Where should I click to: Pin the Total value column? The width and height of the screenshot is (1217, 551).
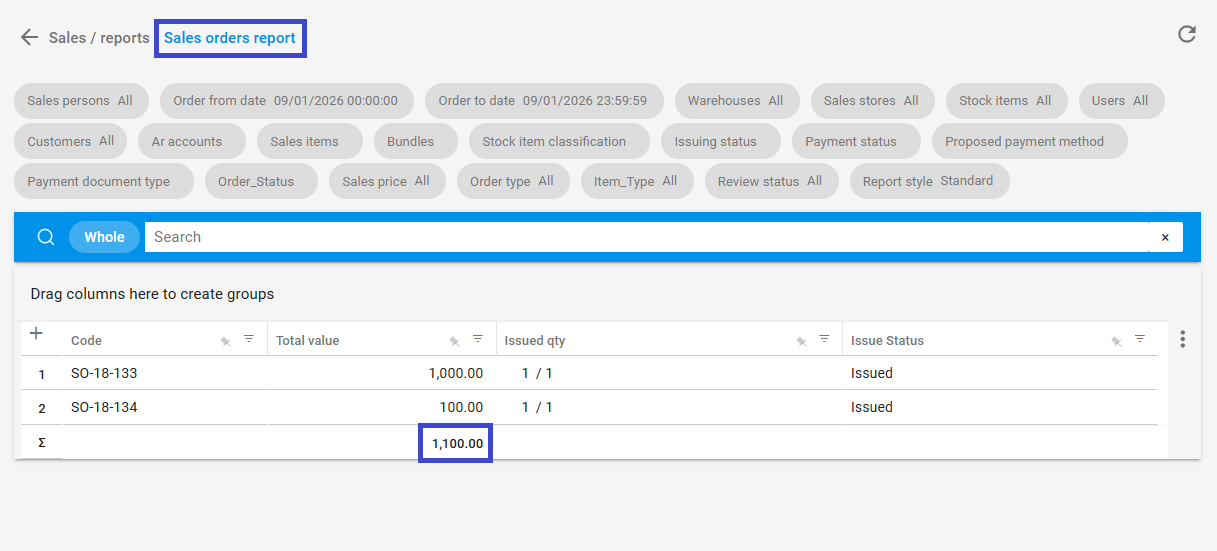tap(455, 341)
